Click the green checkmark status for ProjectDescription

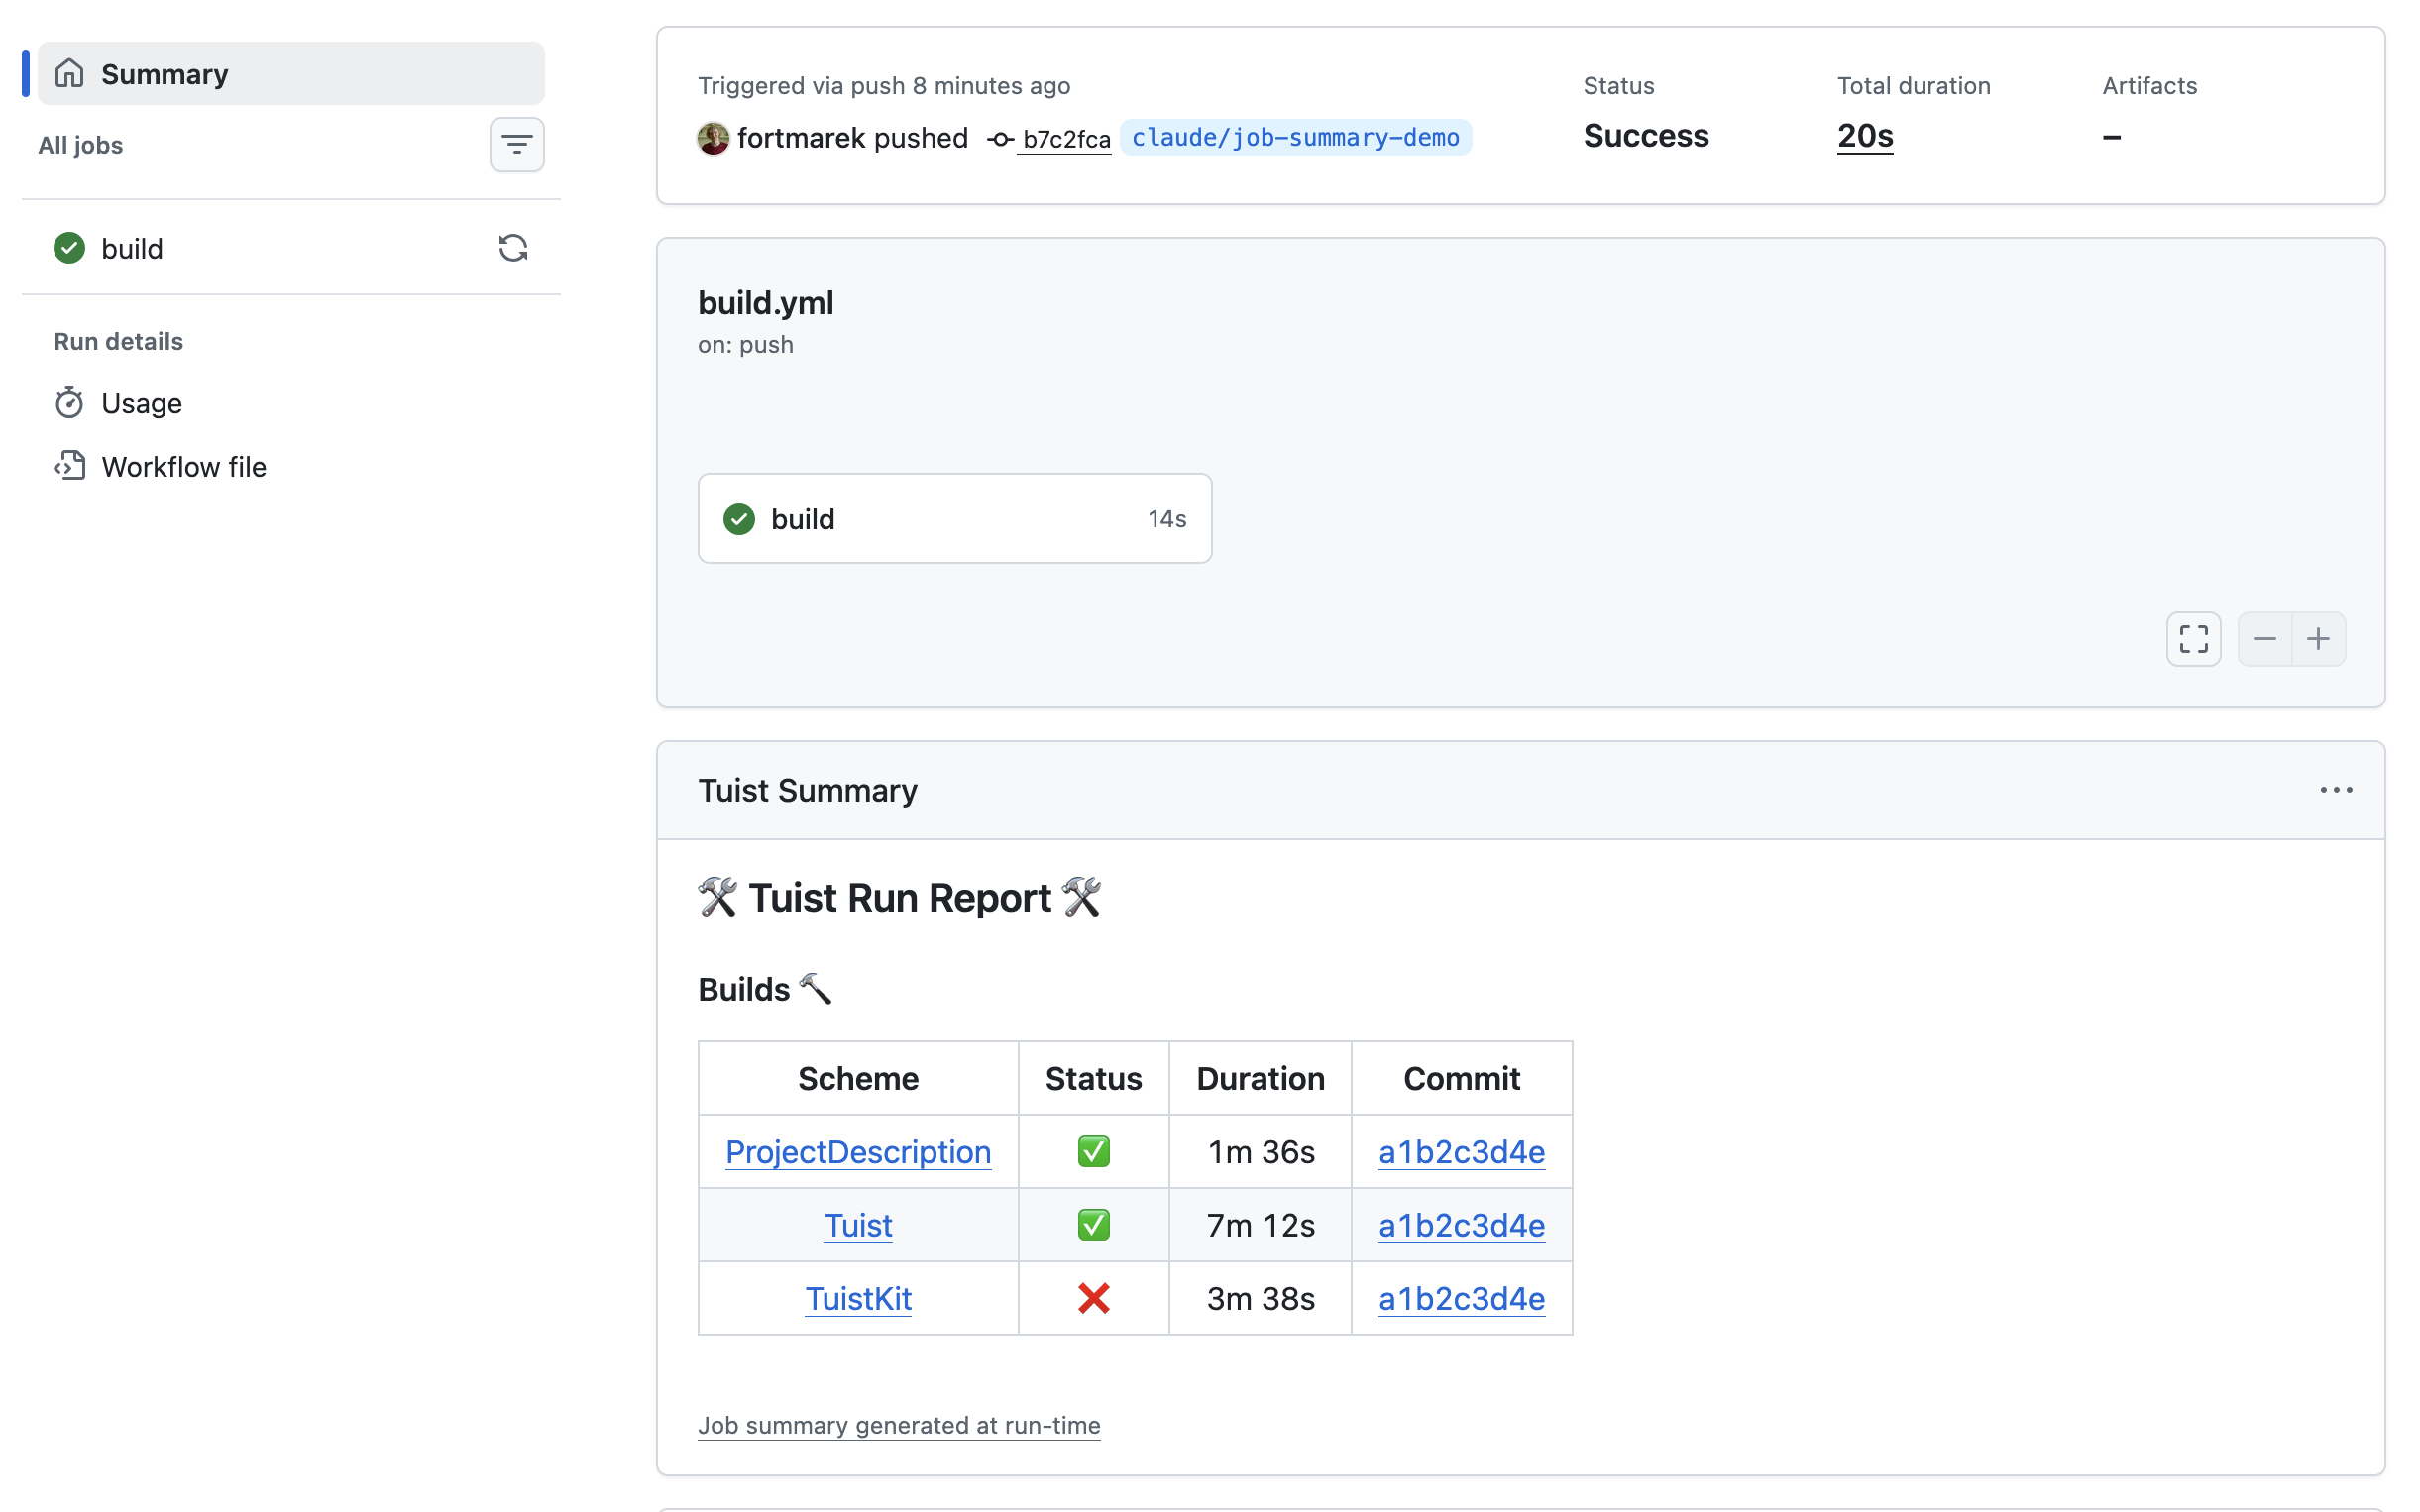pos(1094,1152)
